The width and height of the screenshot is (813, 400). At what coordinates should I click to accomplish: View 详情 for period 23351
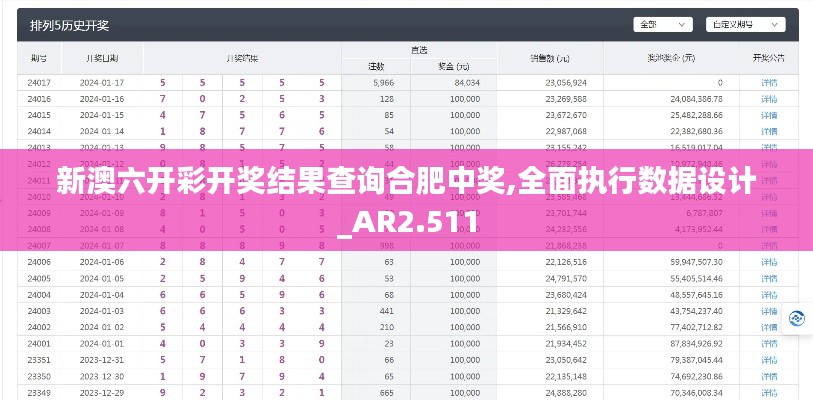pyautogui.click(x=768, y=360)
